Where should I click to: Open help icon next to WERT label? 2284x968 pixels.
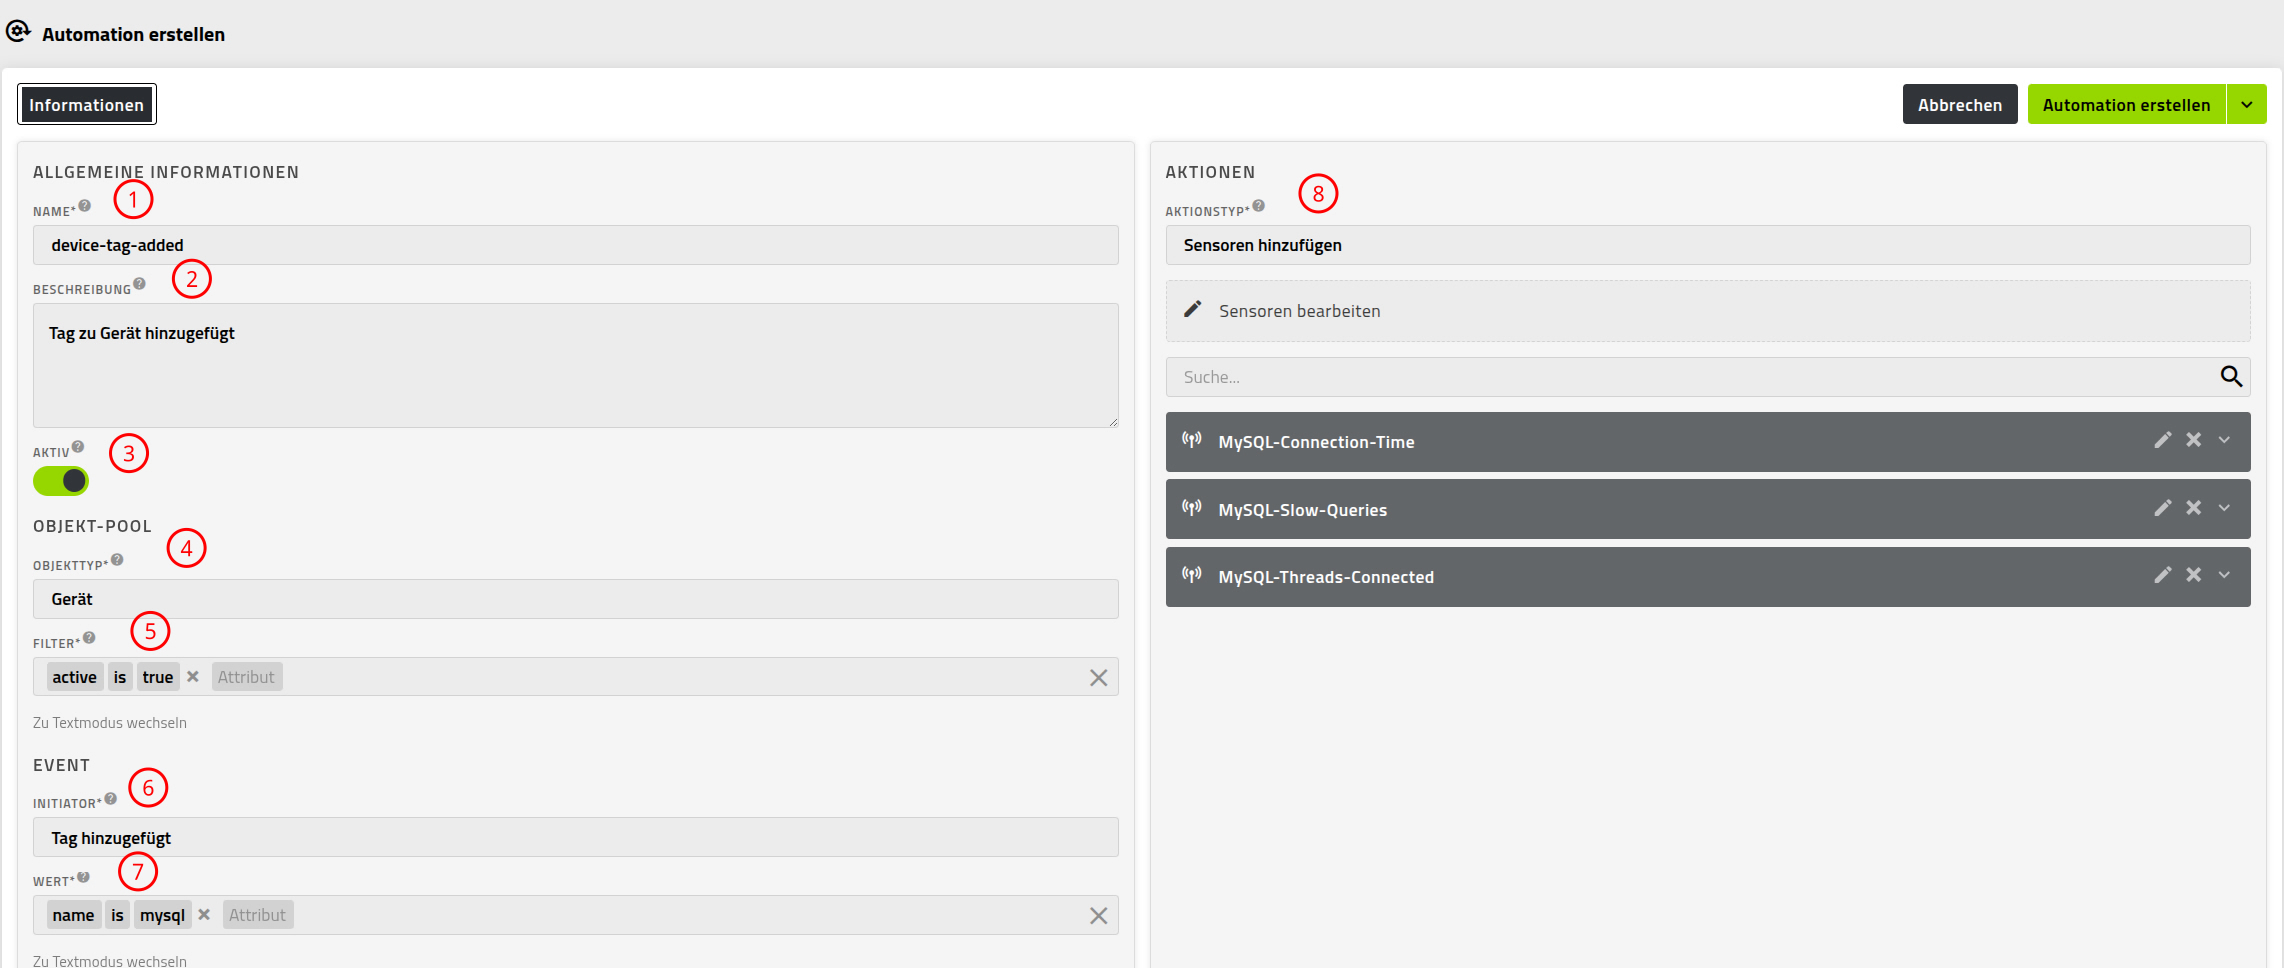(x=84, y=877)
